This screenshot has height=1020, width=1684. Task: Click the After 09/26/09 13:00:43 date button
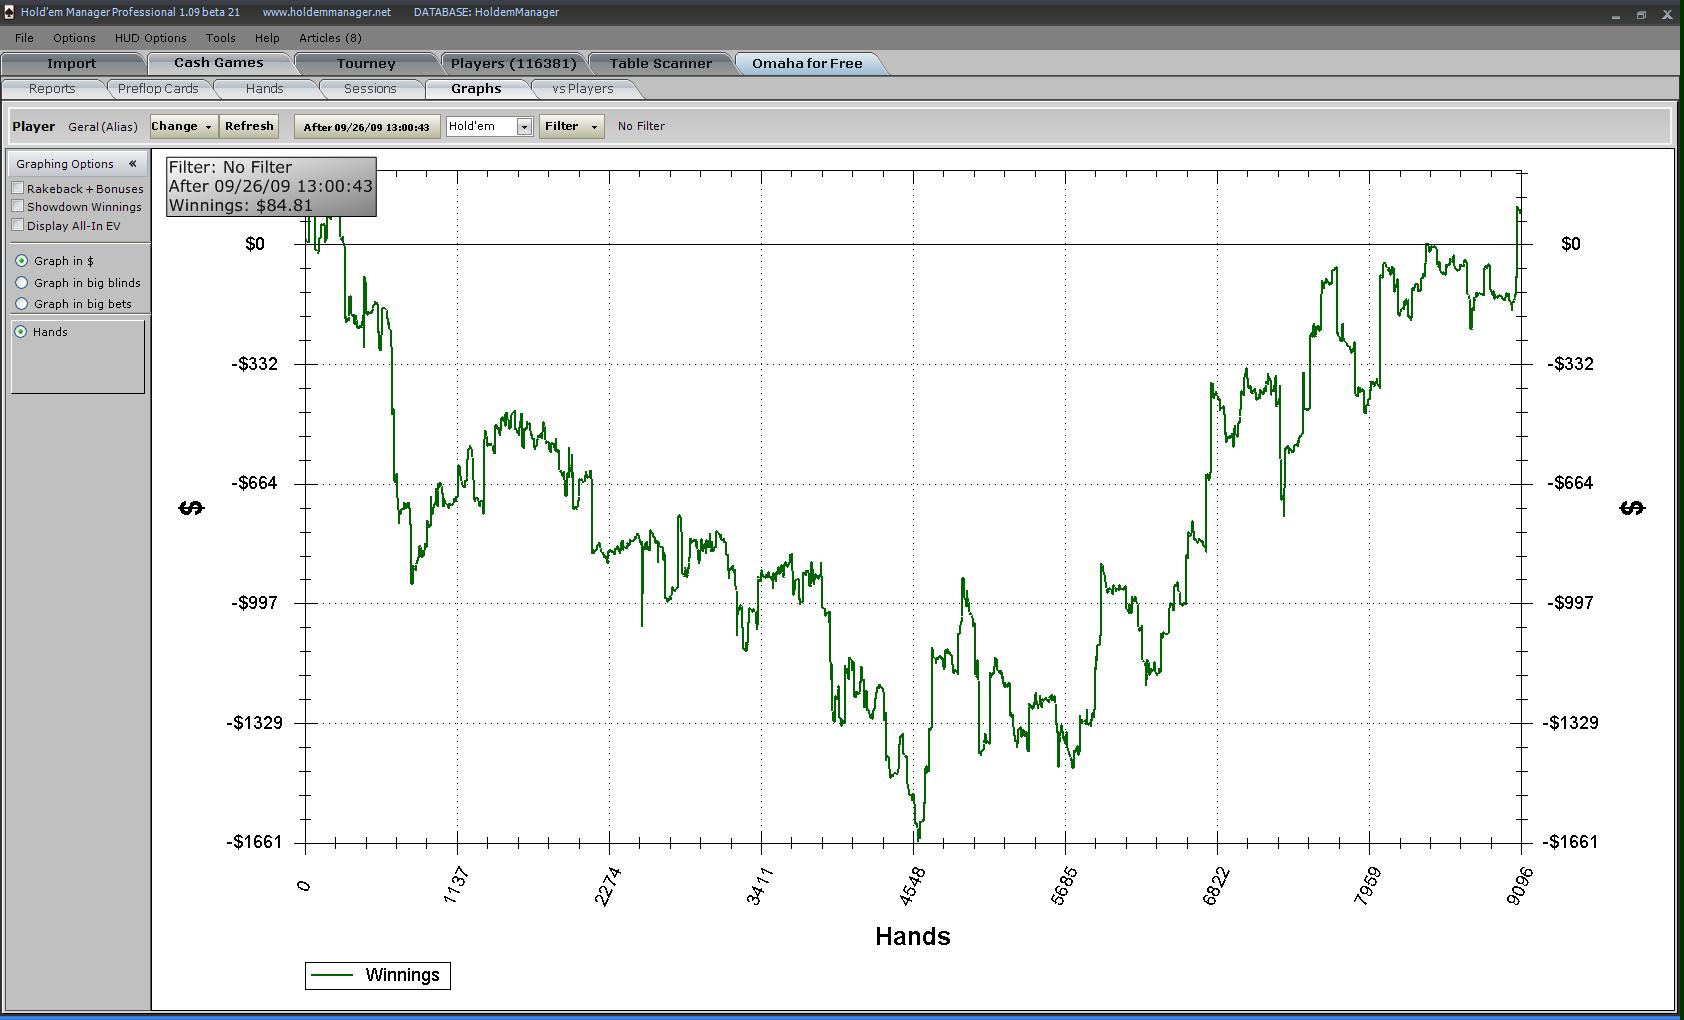click(367, 127)
